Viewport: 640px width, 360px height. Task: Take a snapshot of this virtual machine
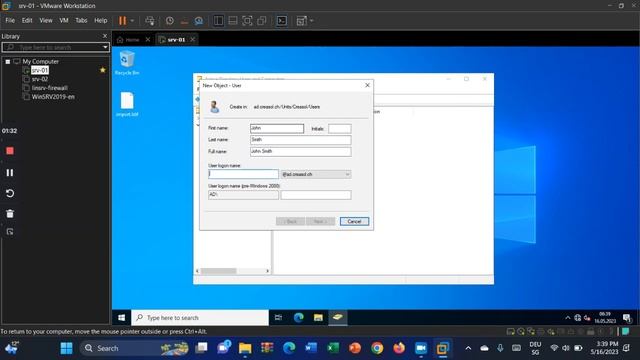(169, 20)
